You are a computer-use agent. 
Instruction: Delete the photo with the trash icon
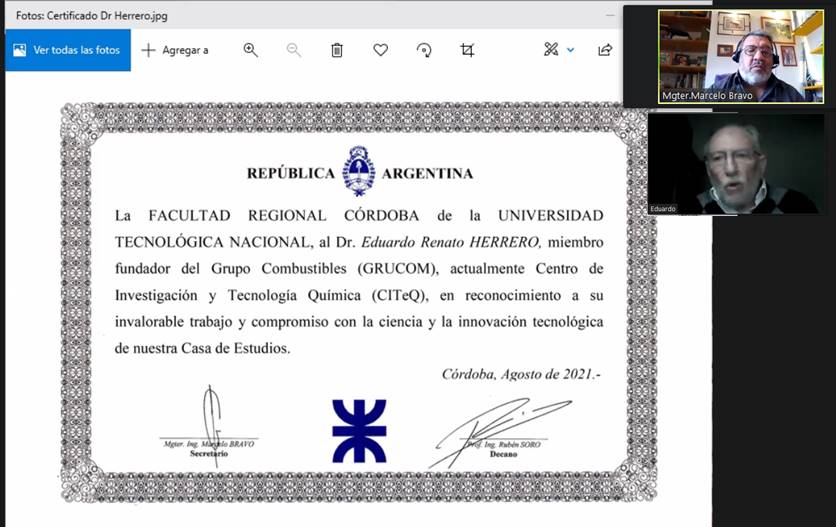coord(337,50)
